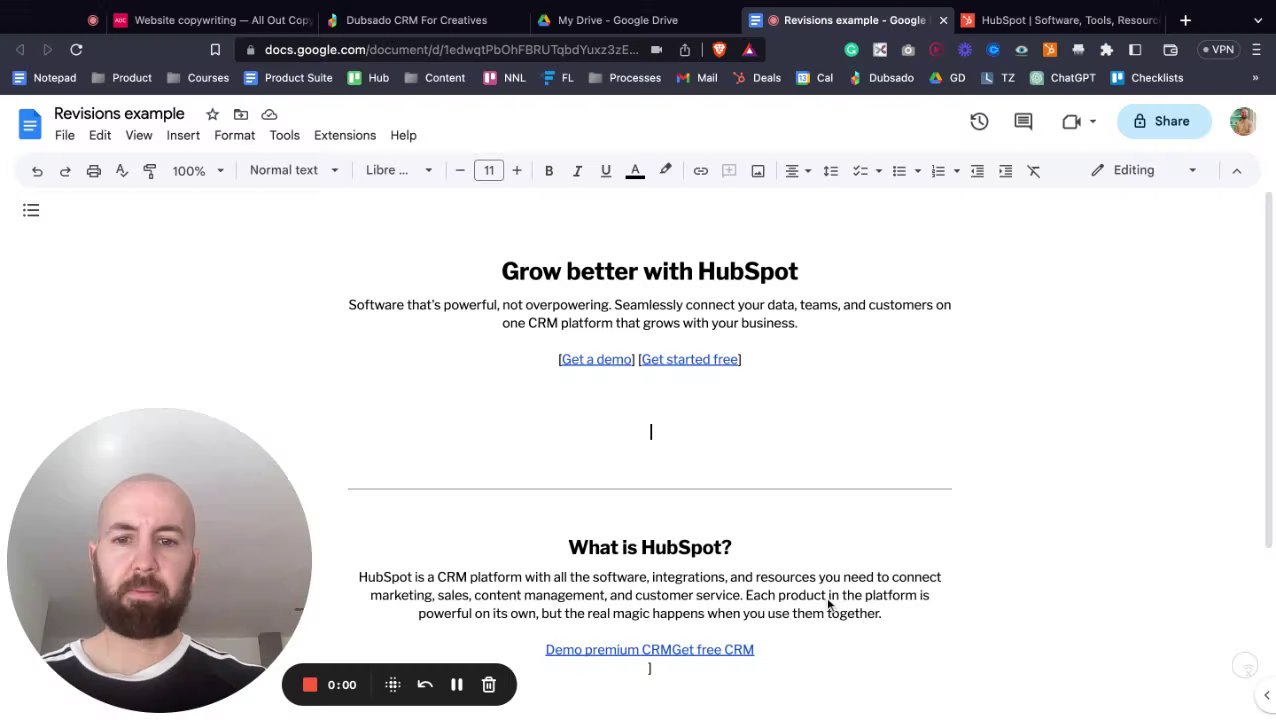Viewport: 1276px width, 720px height.
Task: Click the Increase indent icon
Action: [x=1005, y=171]
